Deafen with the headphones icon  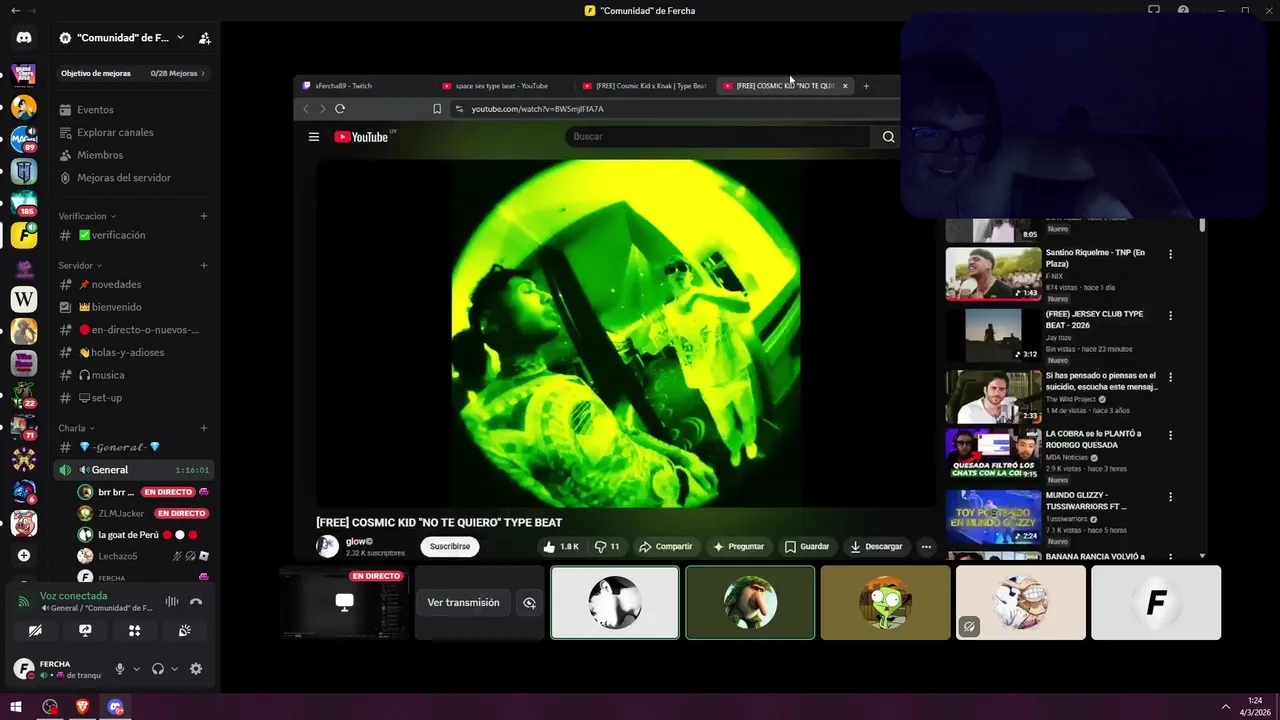[158, 669]
